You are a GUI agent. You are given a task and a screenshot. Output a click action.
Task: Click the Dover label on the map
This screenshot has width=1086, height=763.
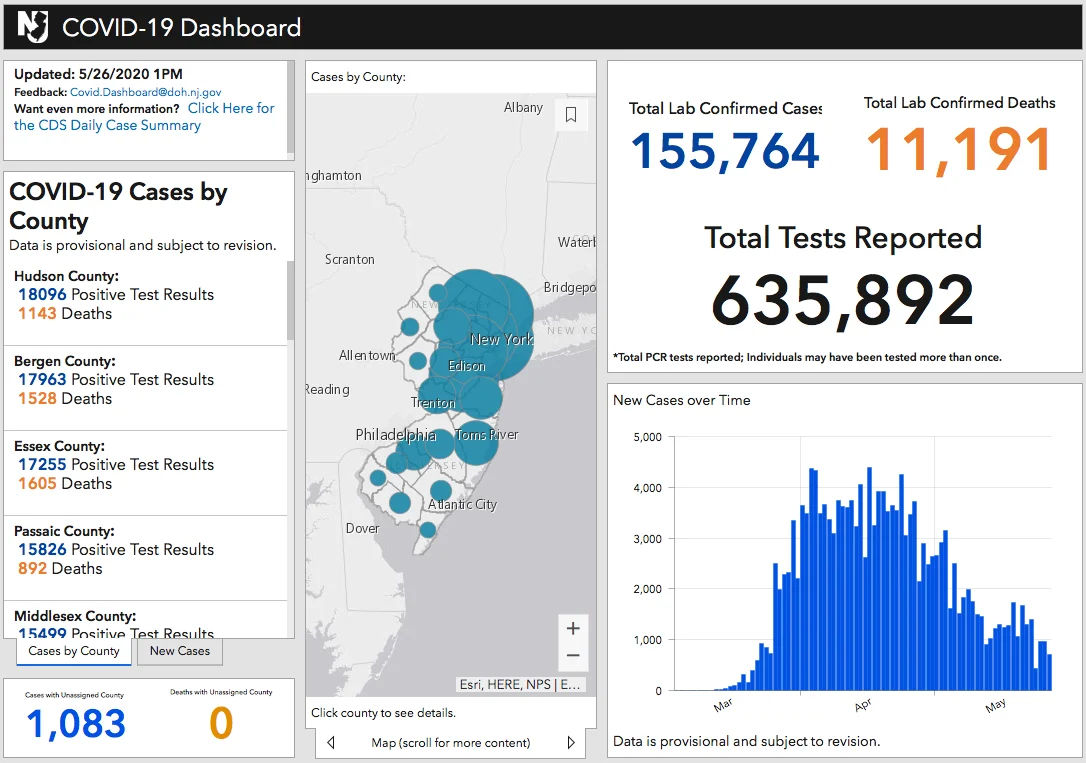pyautogui.click(x=362, y=528)
